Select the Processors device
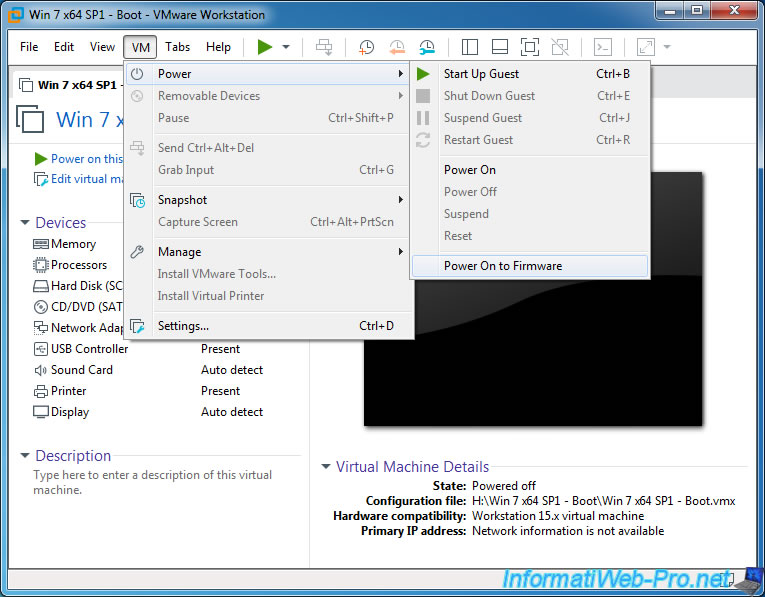765x597 pixels. click(79, 265)
